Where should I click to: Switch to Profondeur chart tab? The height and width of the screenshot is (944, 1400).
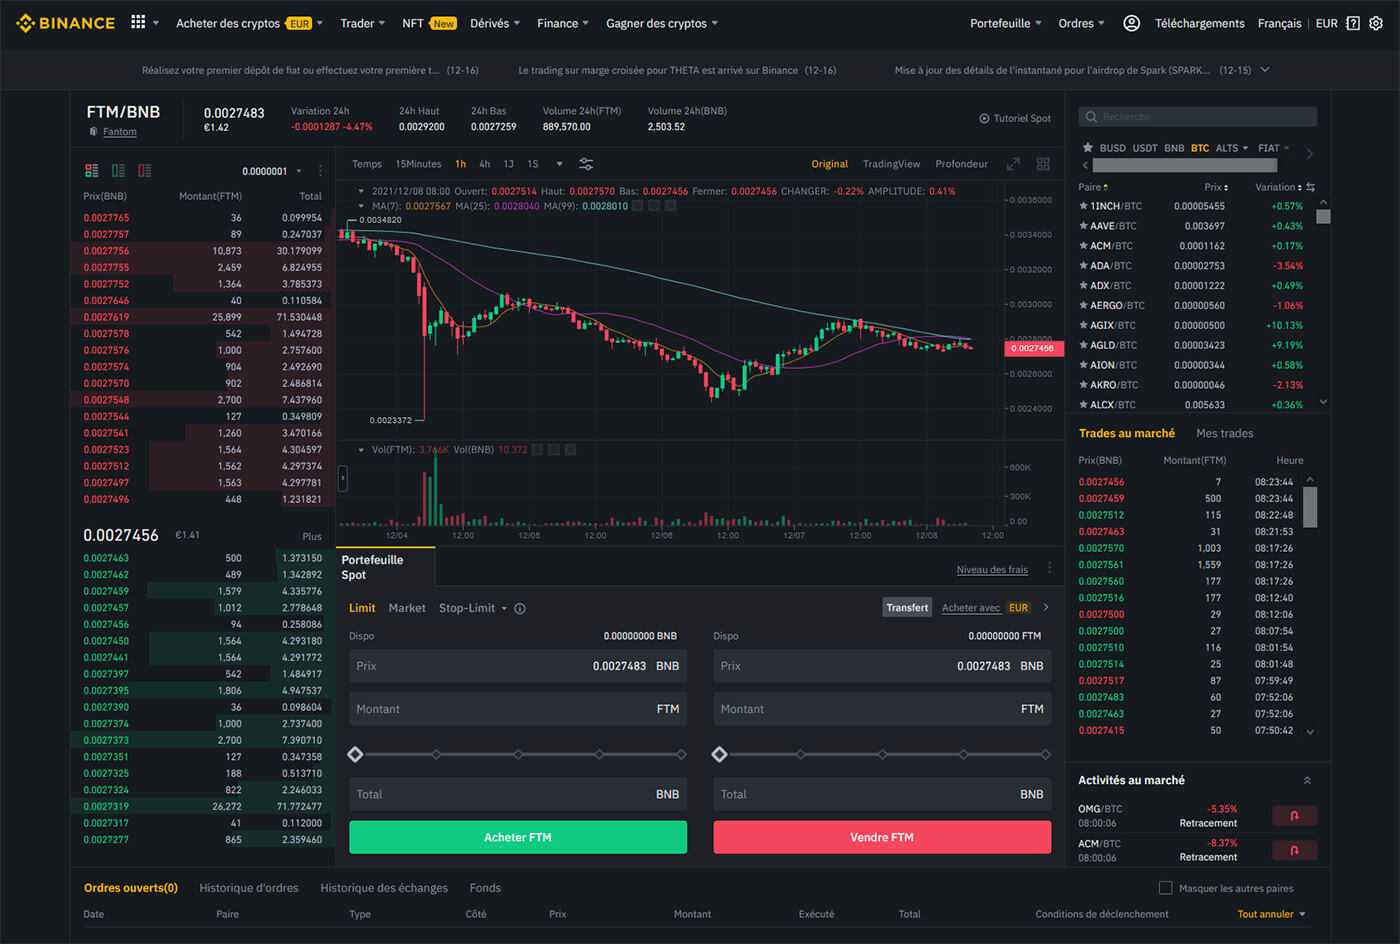[x=961, y=164]
